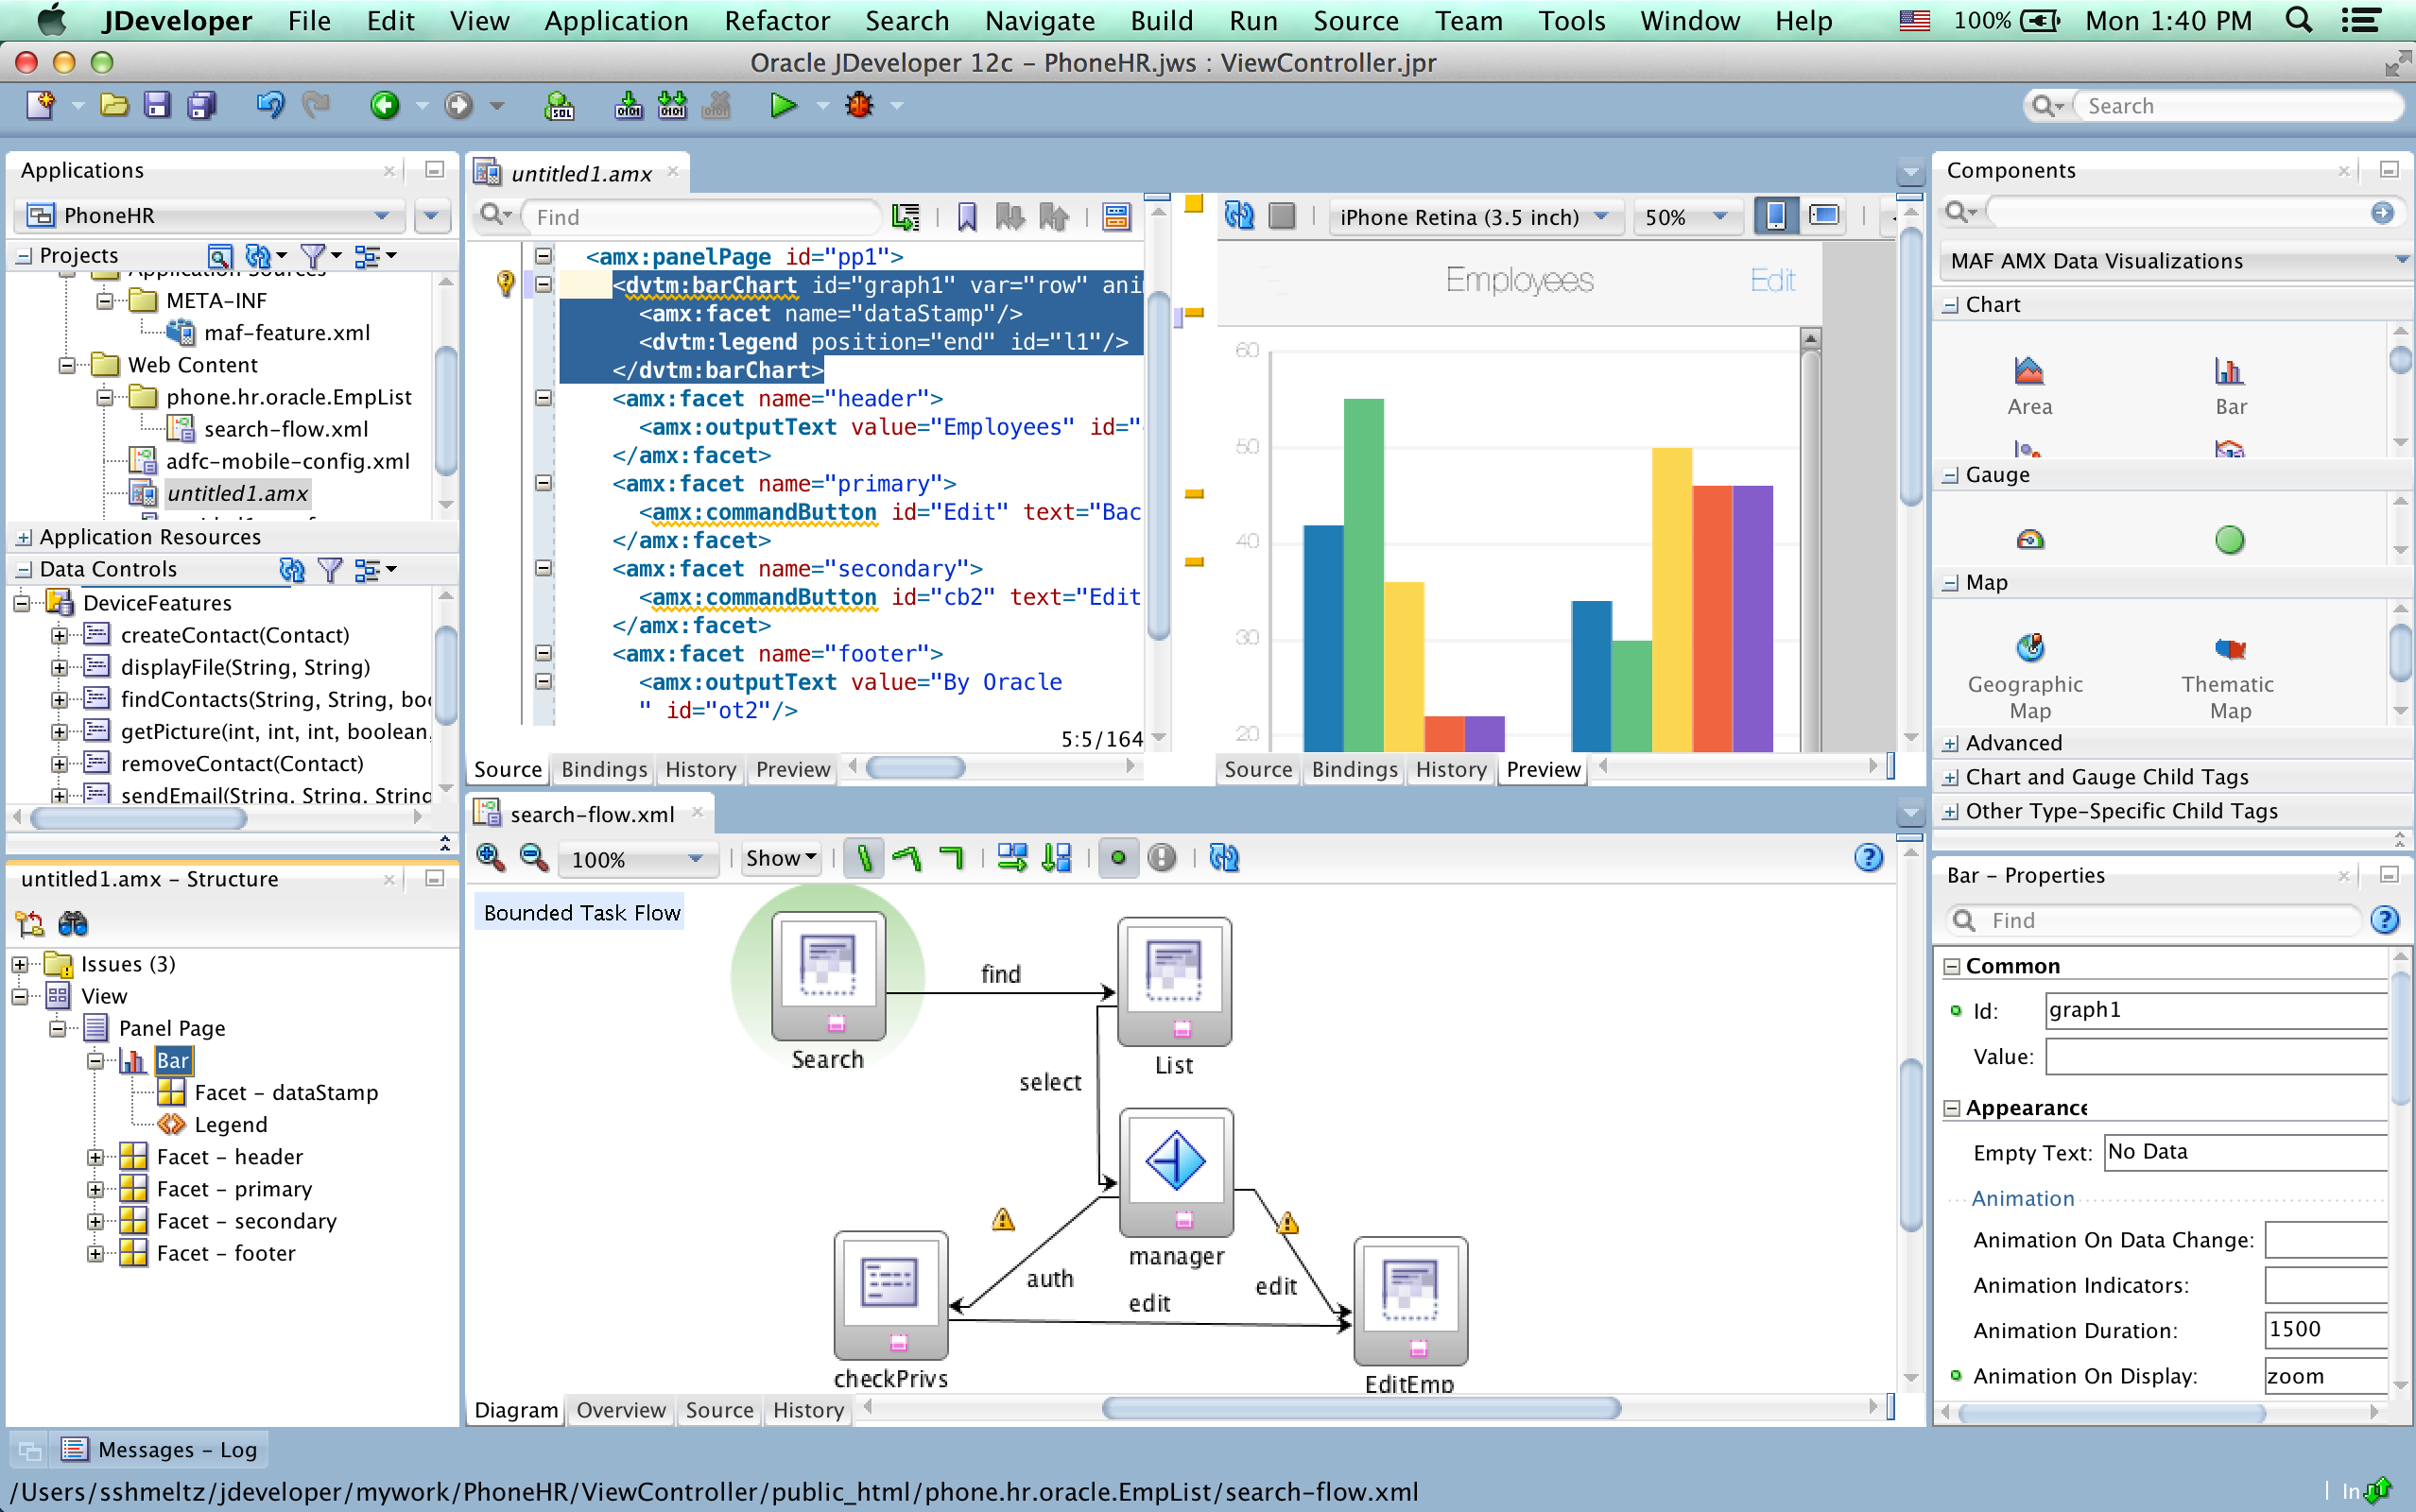Toggle the Mark Default Activity green dot button
The width and height of the screenshot is (2416, 1512).
click(1118, 858)
